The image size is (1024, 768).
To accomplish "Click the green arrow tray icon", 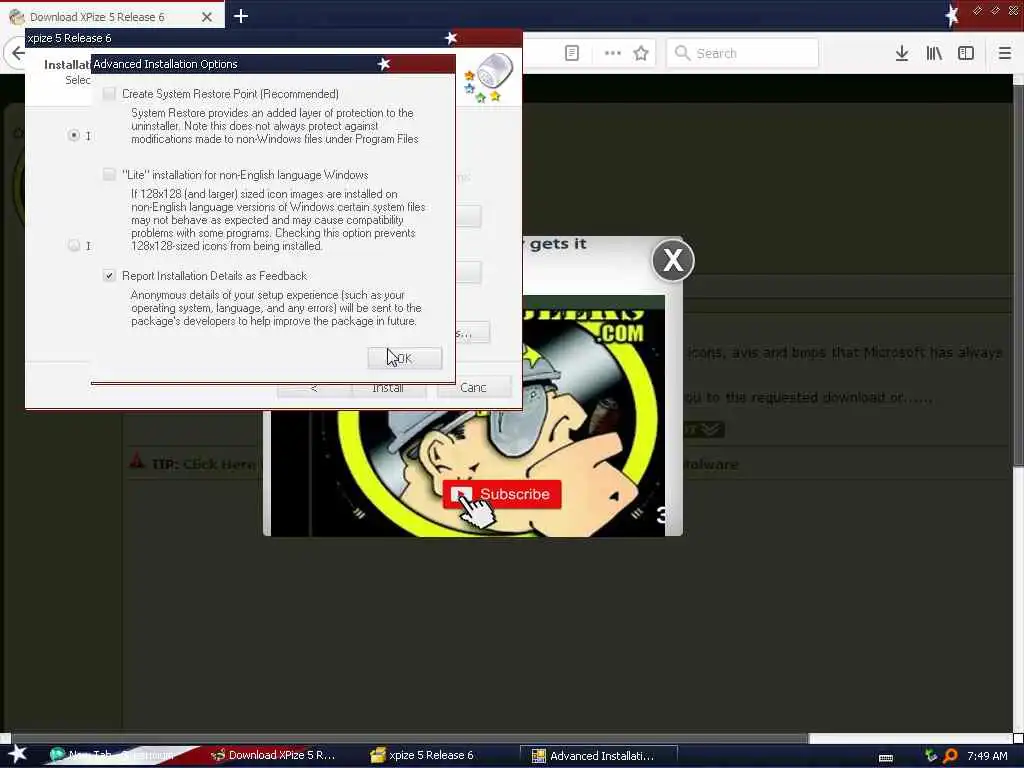I will point(931,756).
